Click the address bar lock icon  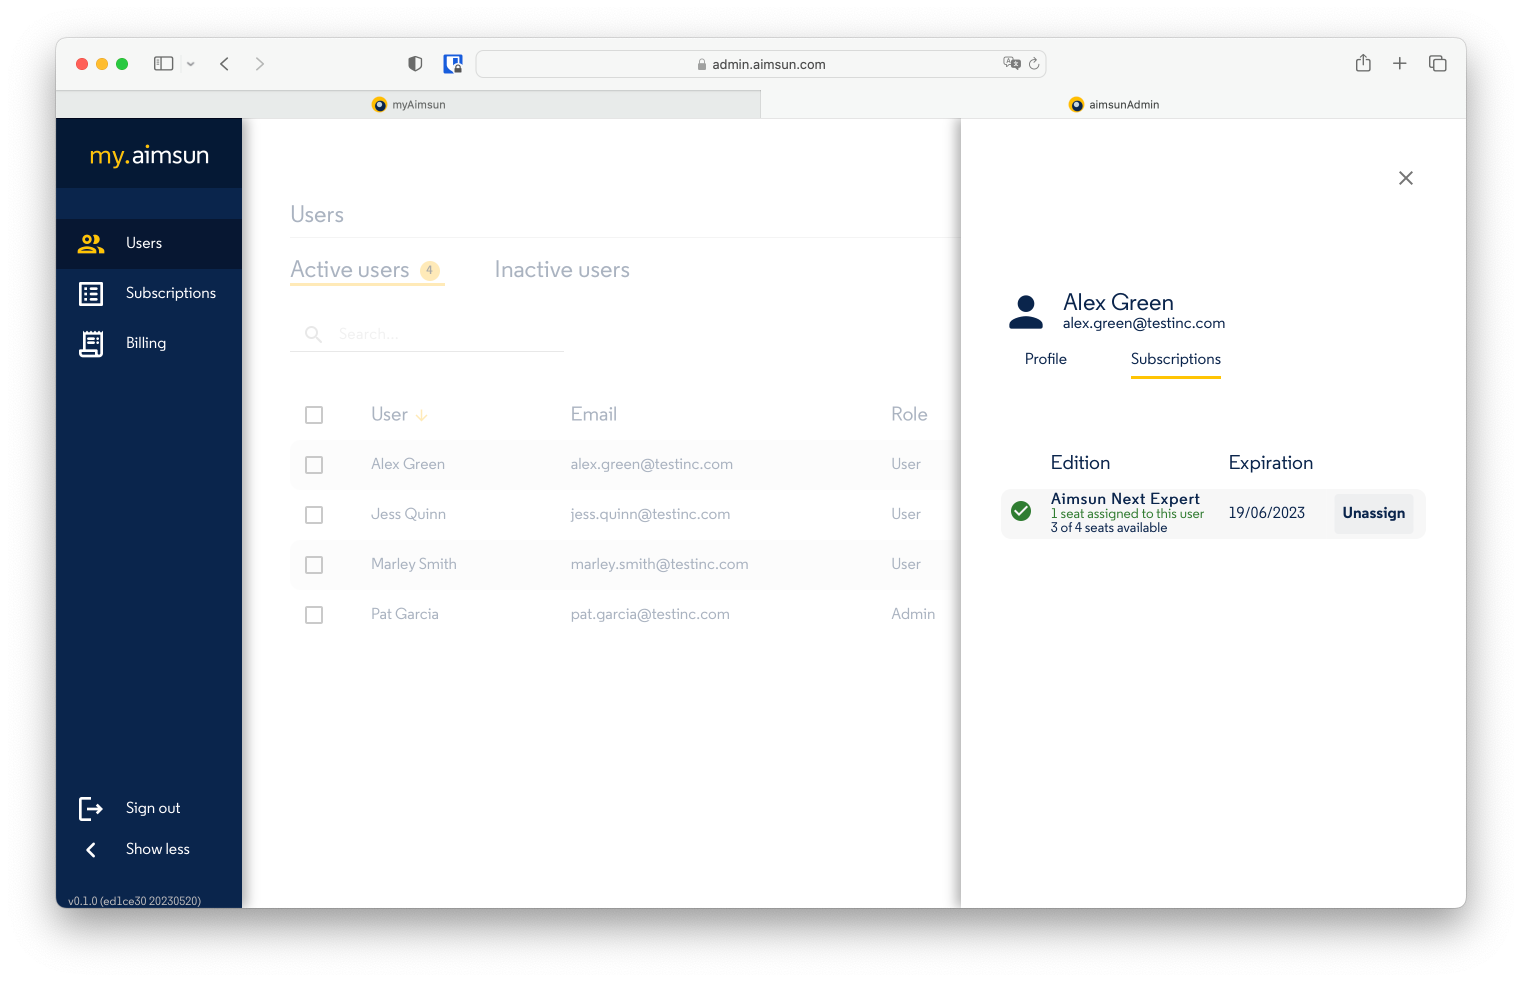[702, 64]
